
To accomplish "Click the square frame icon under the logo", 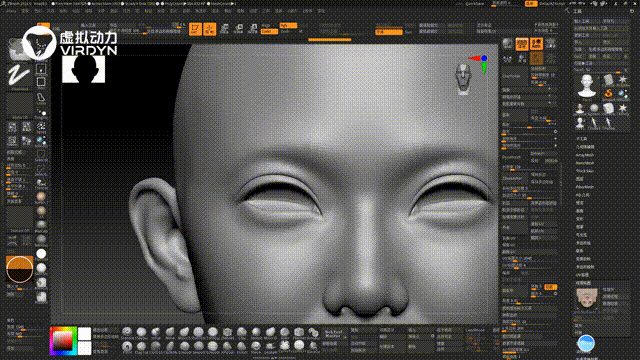I will tap(41, 82).
